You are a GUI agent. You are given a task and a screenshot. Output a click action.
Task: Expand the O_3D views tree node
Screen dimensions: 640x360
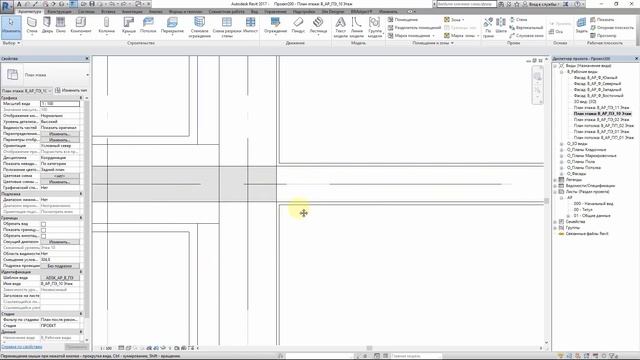562,144
